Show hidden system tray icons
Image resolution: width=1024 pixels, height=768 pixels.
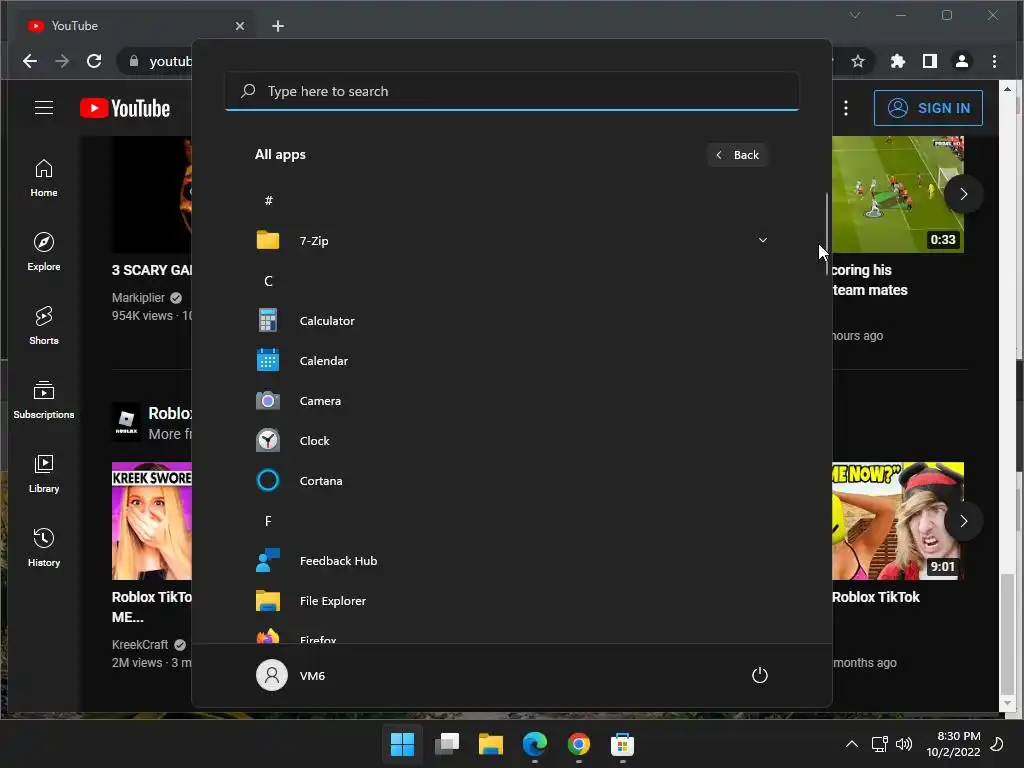point(852,744)
